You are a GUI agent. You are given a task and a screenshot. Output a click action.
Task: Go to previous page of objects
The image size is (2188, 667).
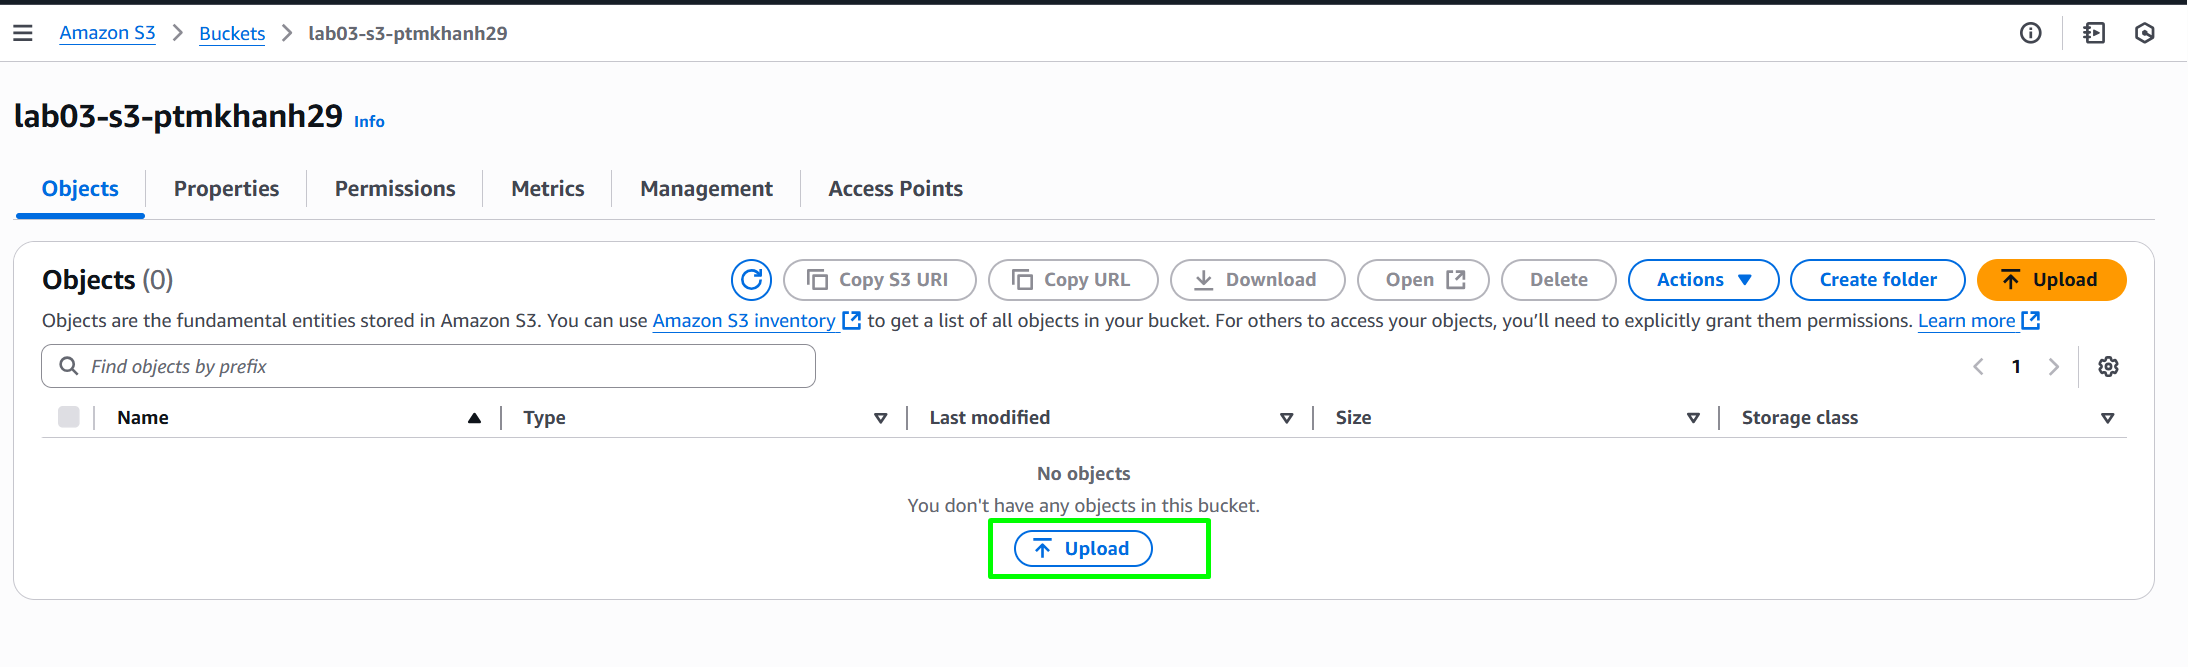tap(1978, 367)
